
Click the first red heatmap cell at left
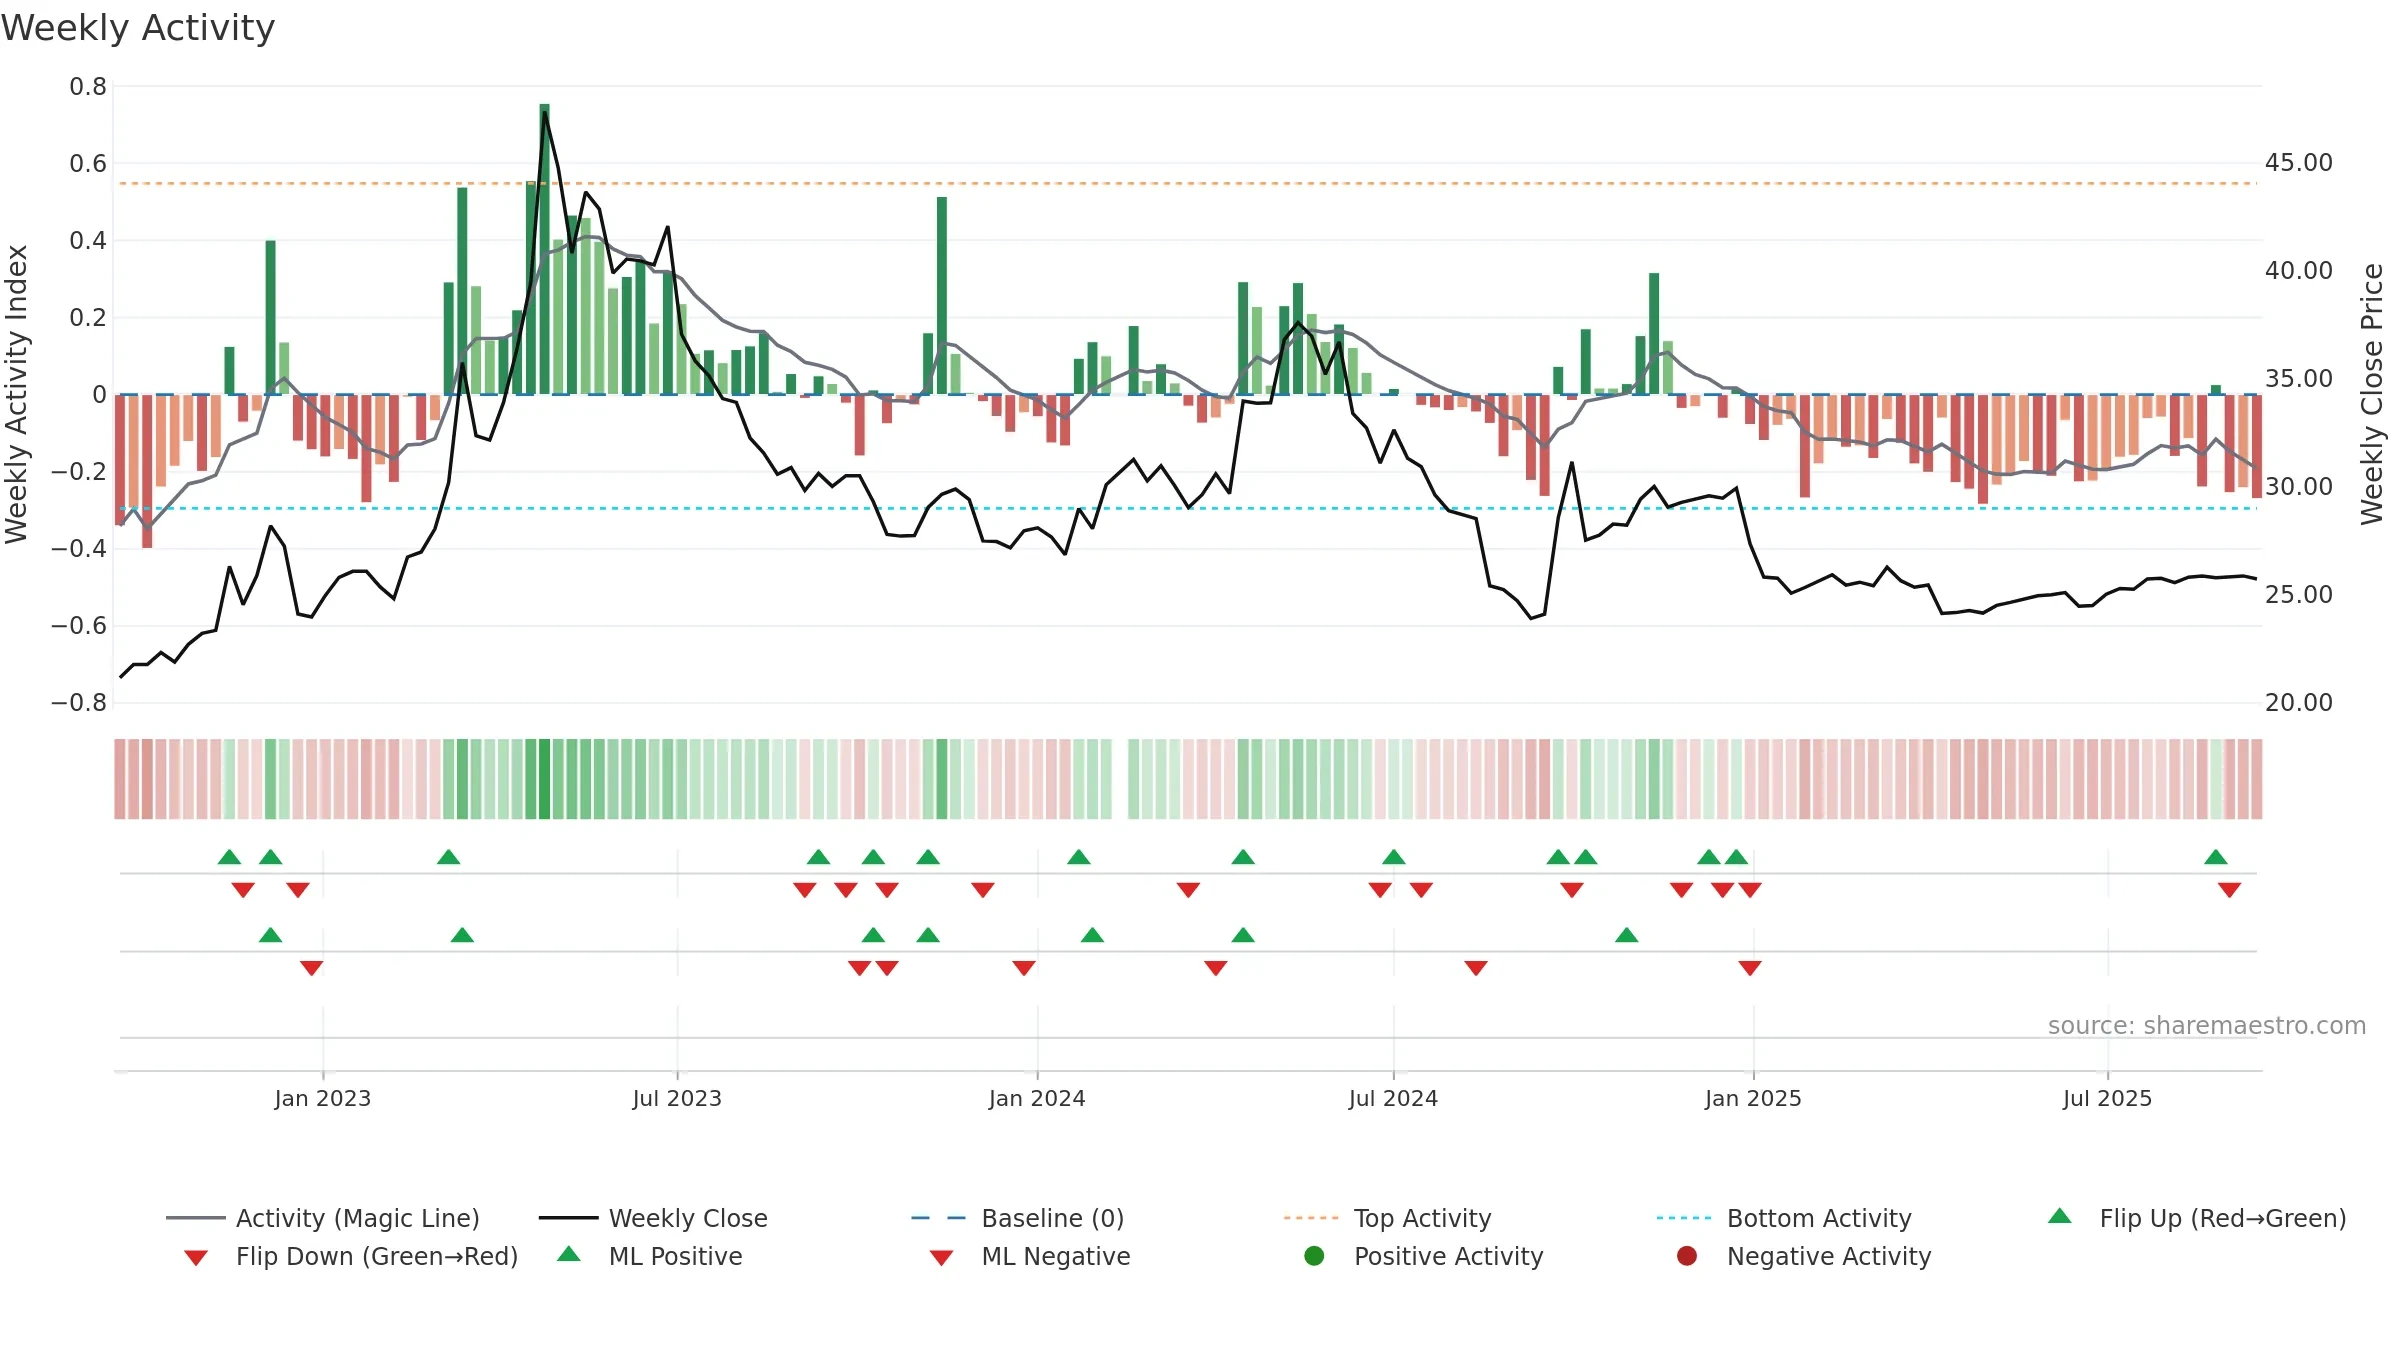point(120,779)
